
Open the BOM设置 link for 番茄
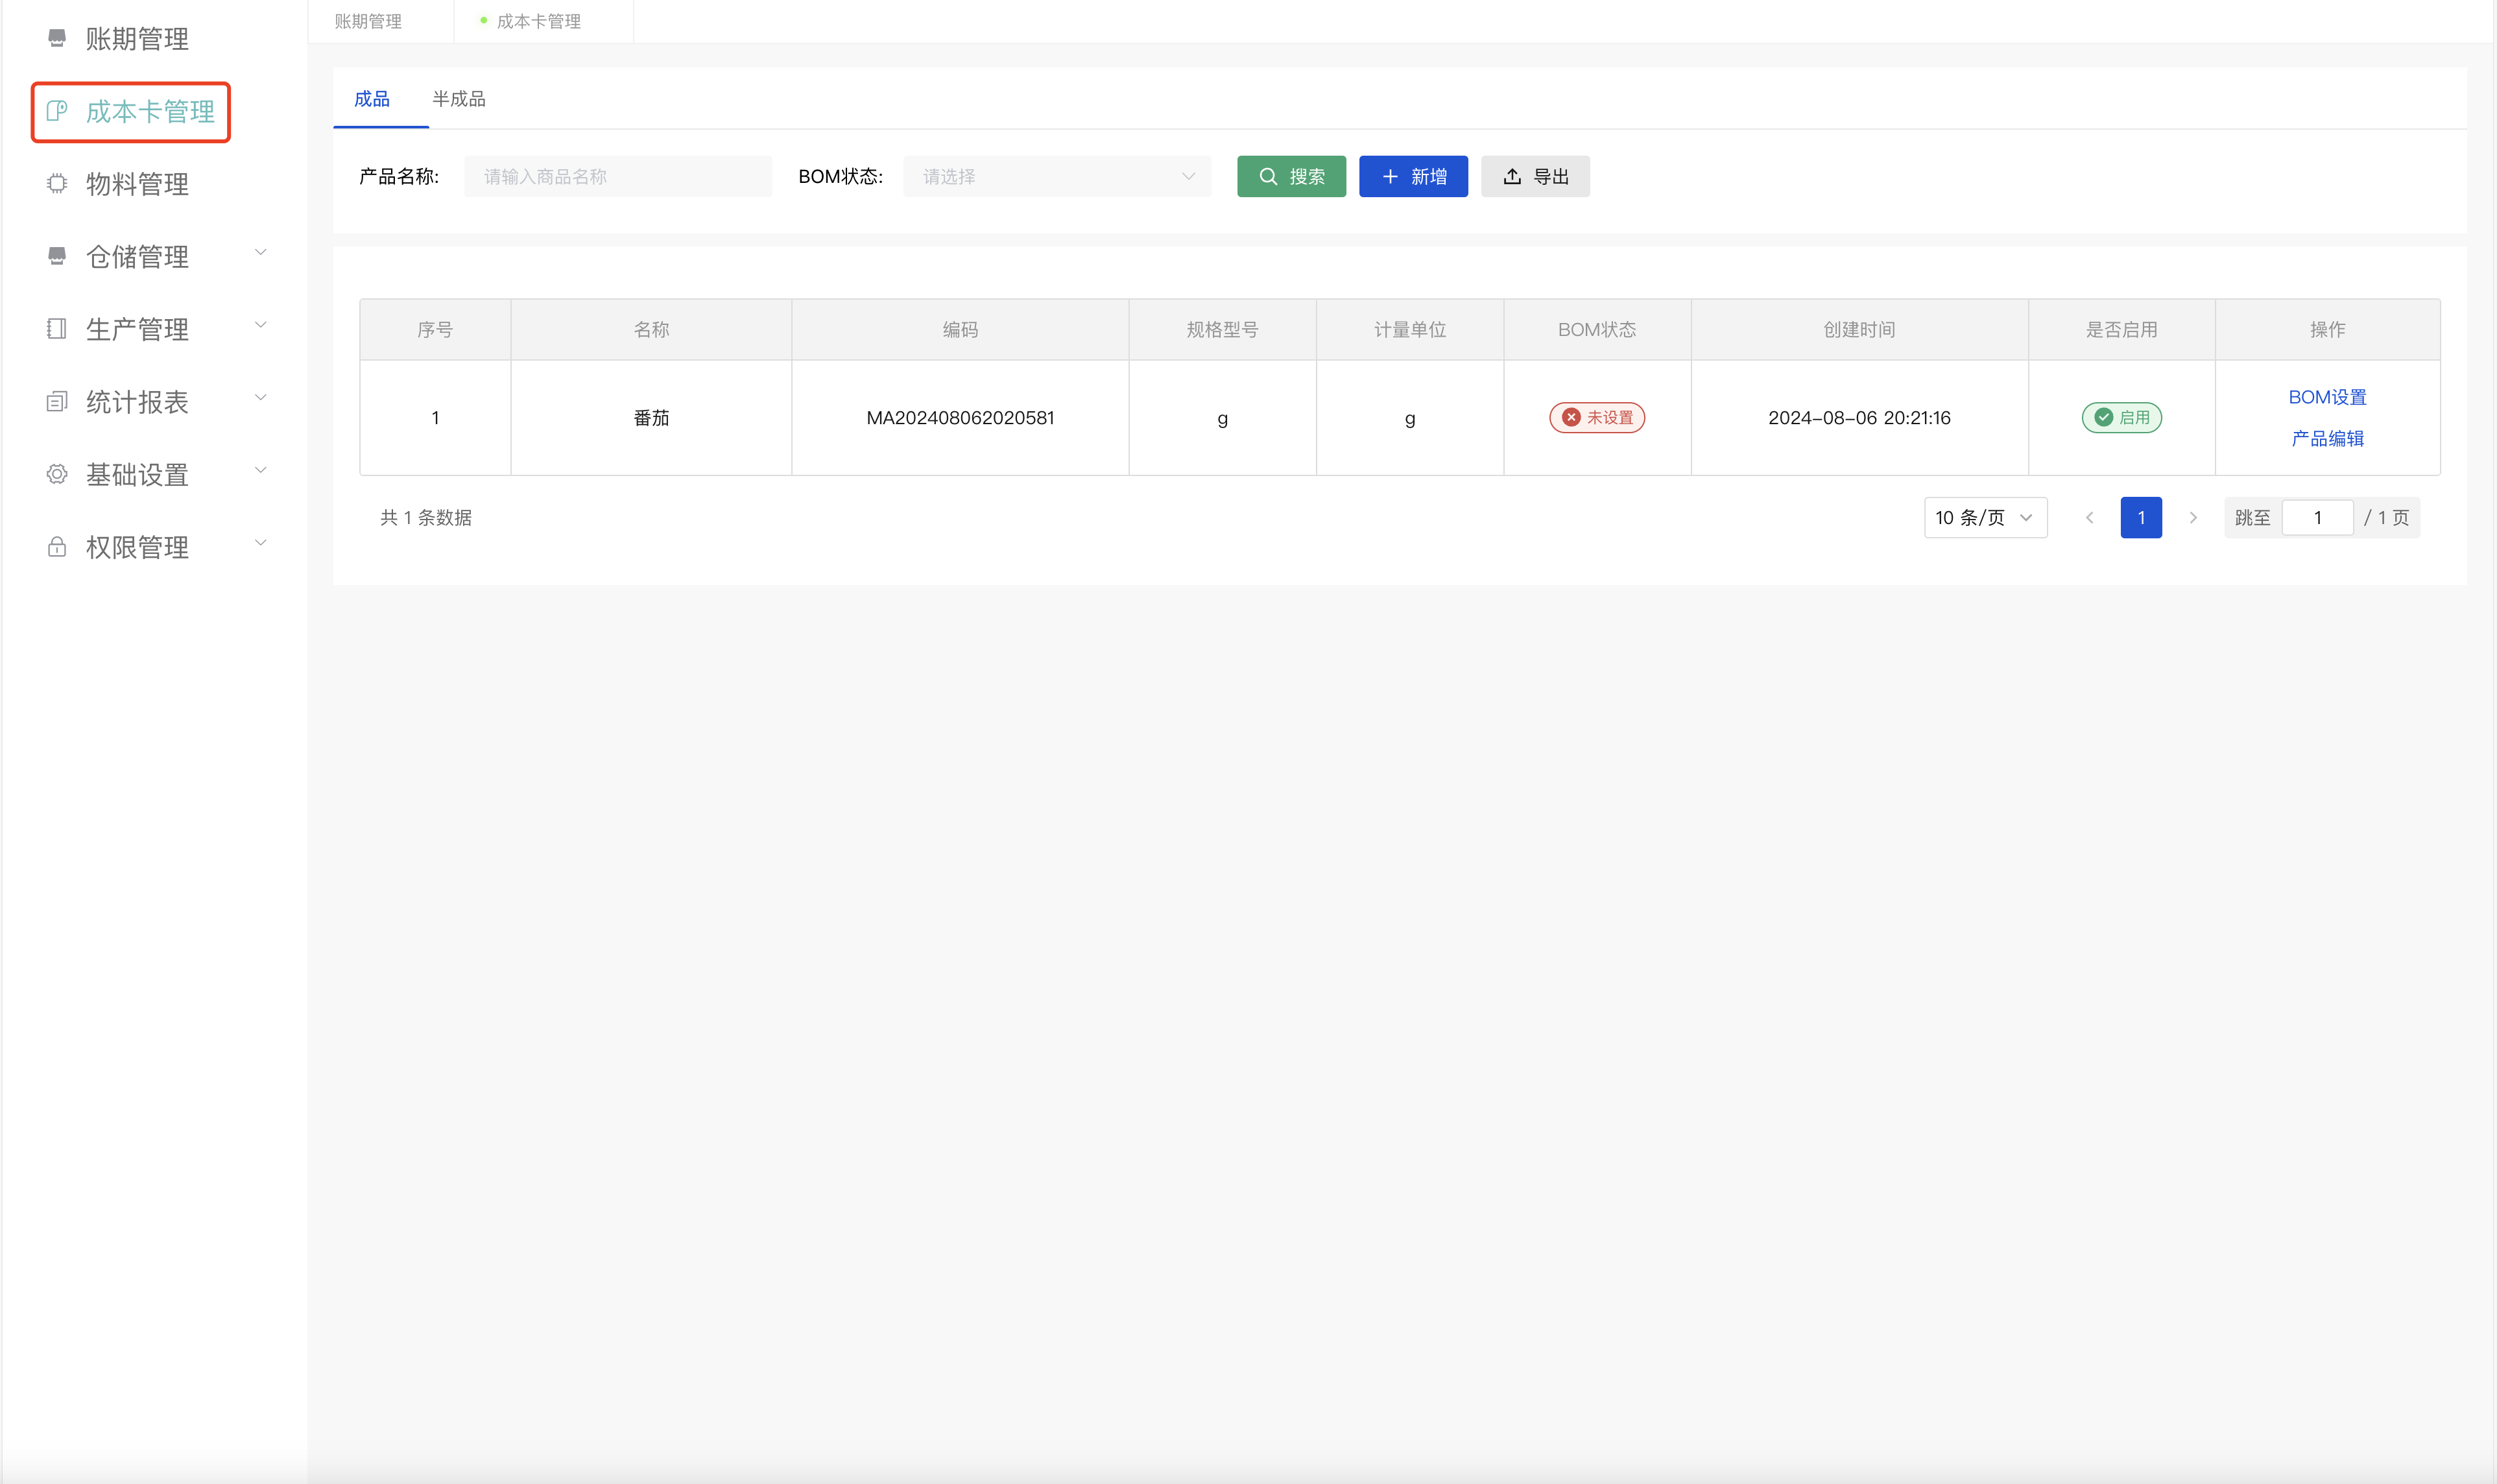2327,397
